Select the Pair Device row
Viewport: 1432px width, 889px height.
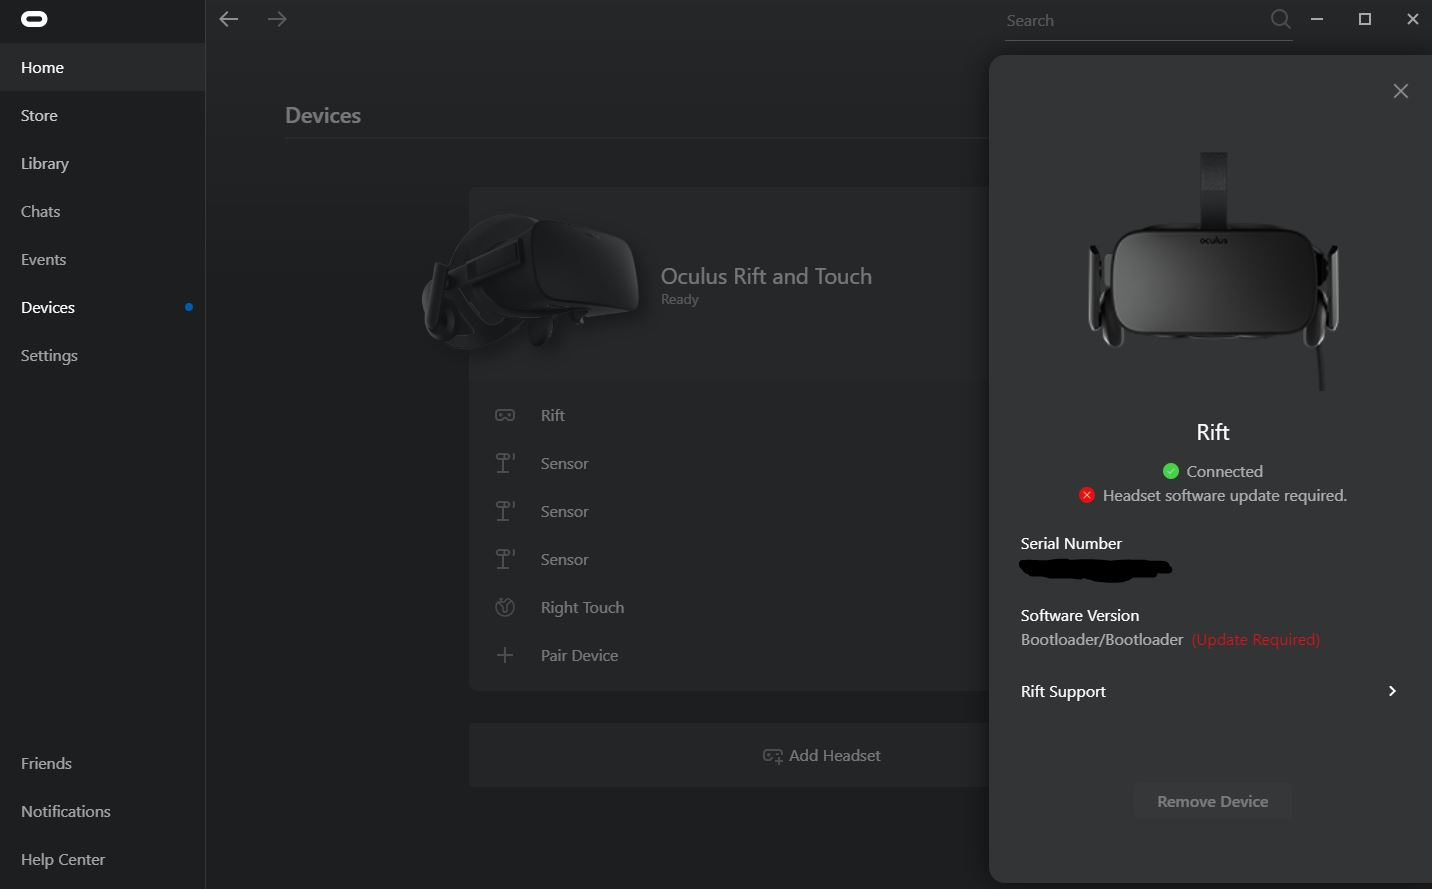(x=729, y=655)
